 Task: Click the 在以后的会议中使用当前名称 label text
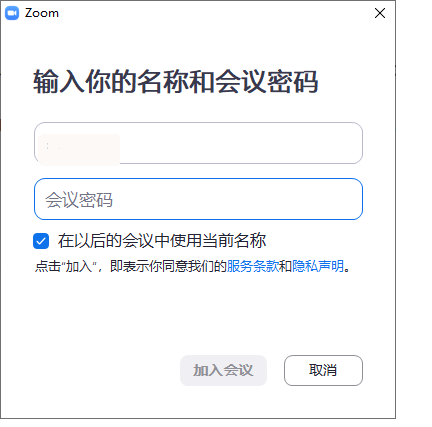click(x=162, y=241)
